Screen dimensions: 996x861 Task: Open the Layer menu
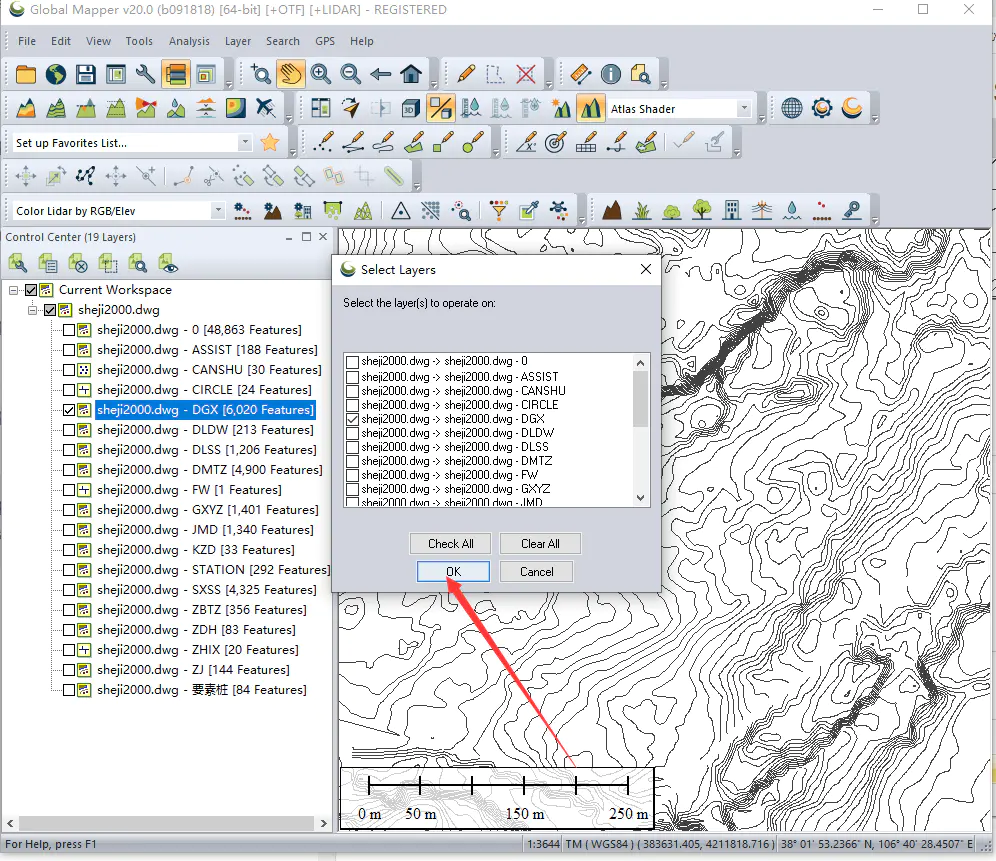[x=238, y=41]
